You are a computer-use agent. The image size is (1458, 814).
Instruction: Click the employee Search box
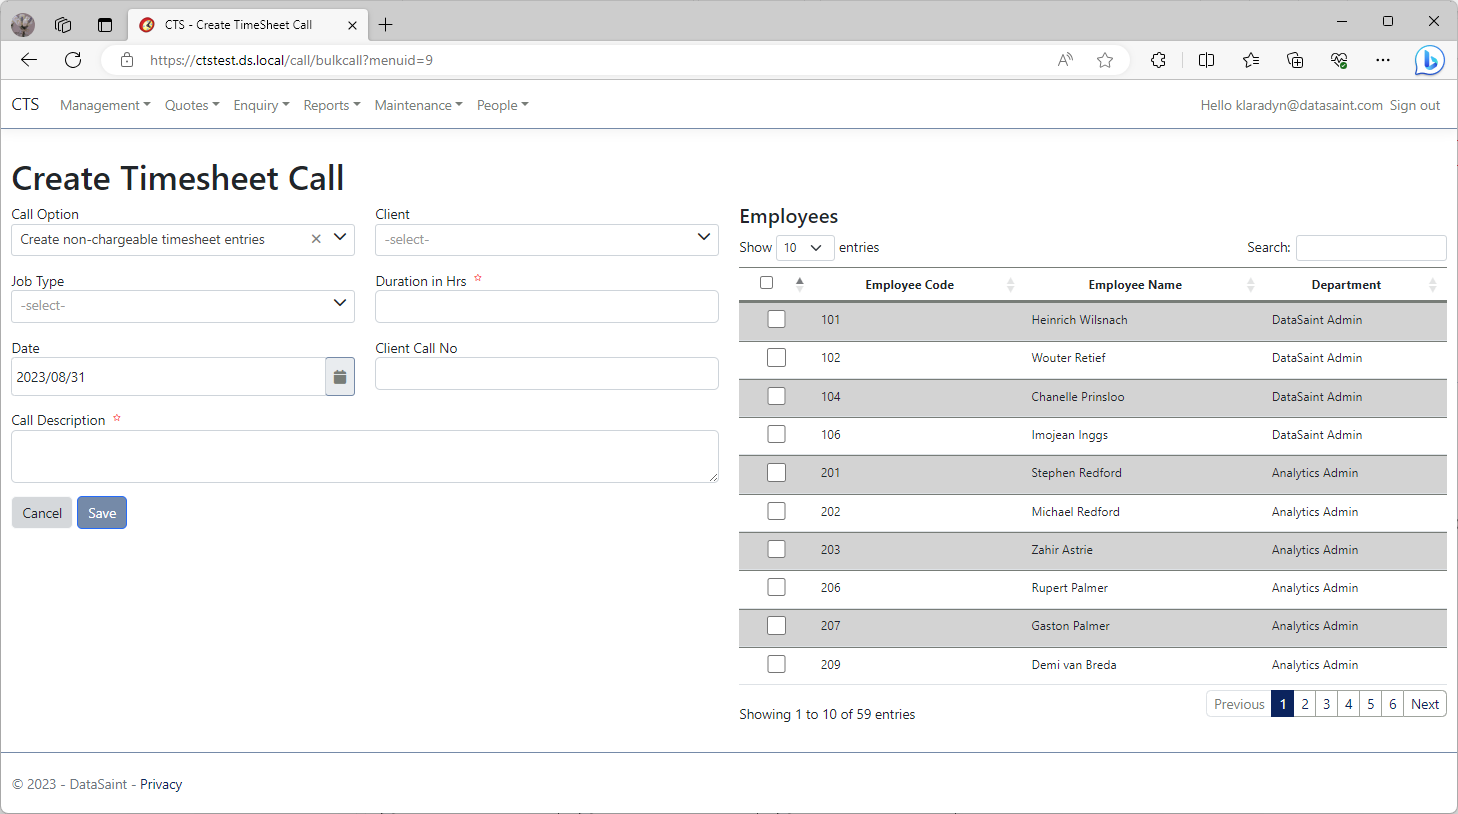click(1371, 247)
